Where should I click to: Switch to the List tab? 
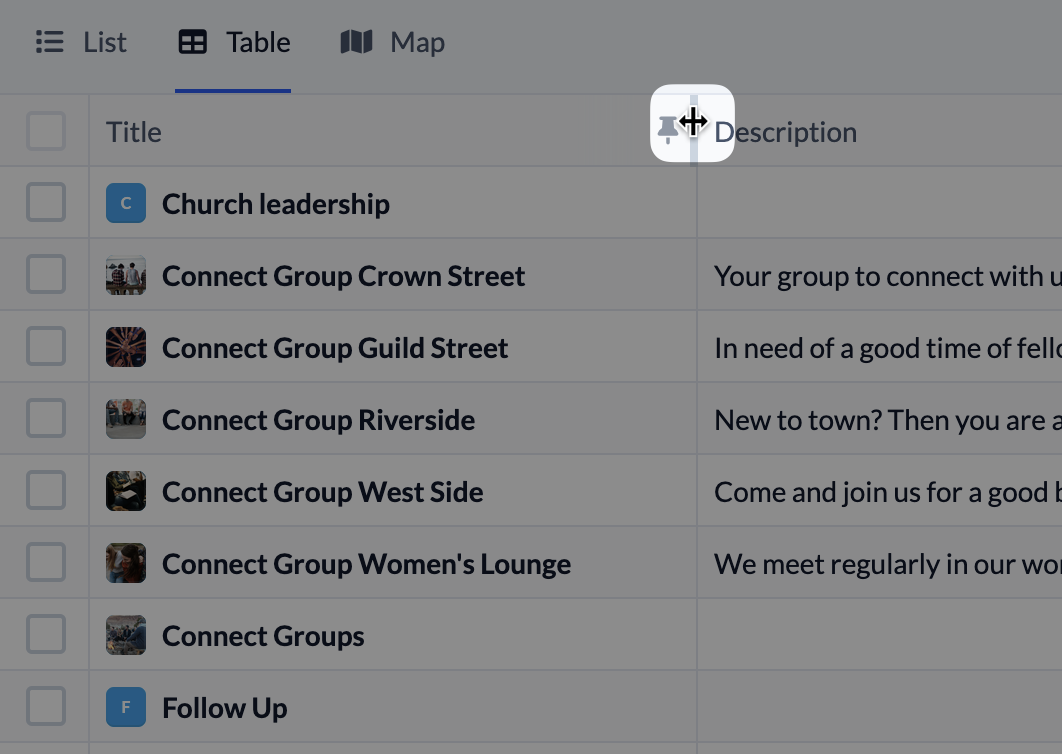click(x=81, y=42)
